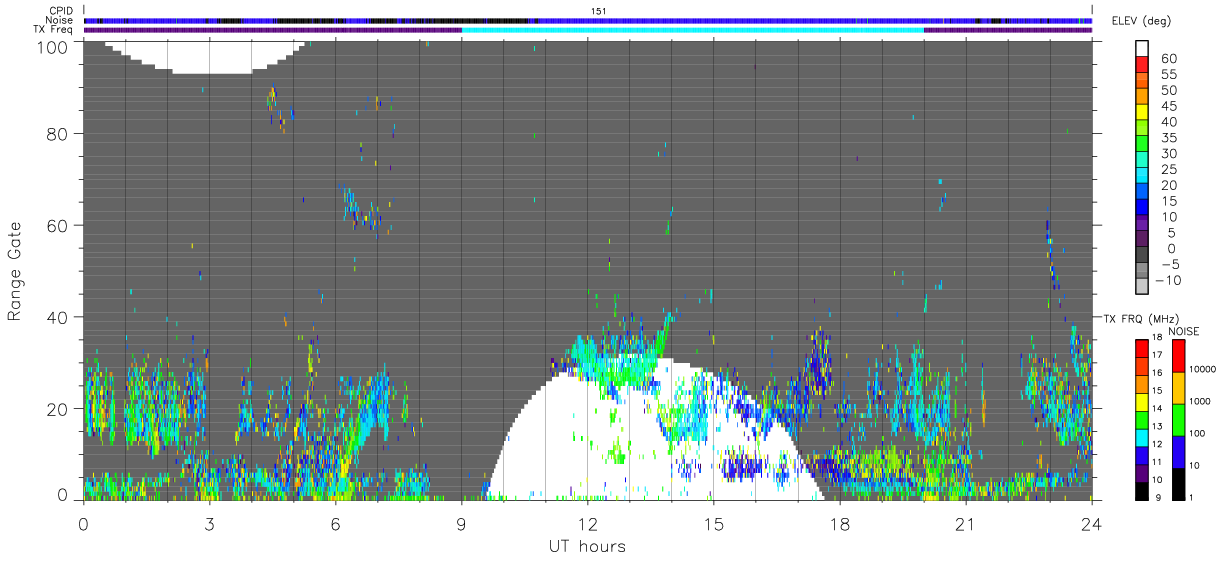Click NOISE legend value '100'
Screen dimensions: 1228x567
pyautogui.click(x=1199, y=434)
